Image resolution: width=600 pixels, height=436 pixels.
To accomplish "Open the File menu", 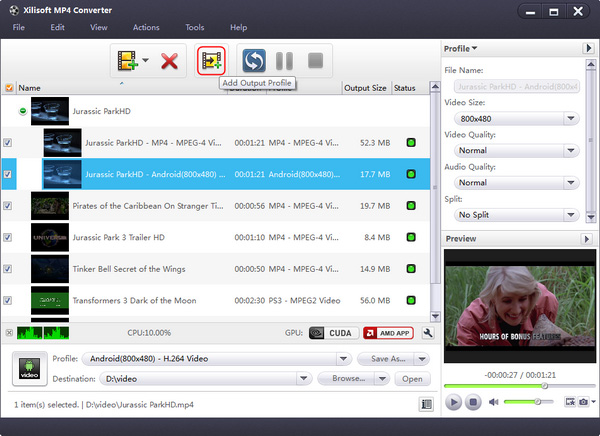I will coord(19,28).
